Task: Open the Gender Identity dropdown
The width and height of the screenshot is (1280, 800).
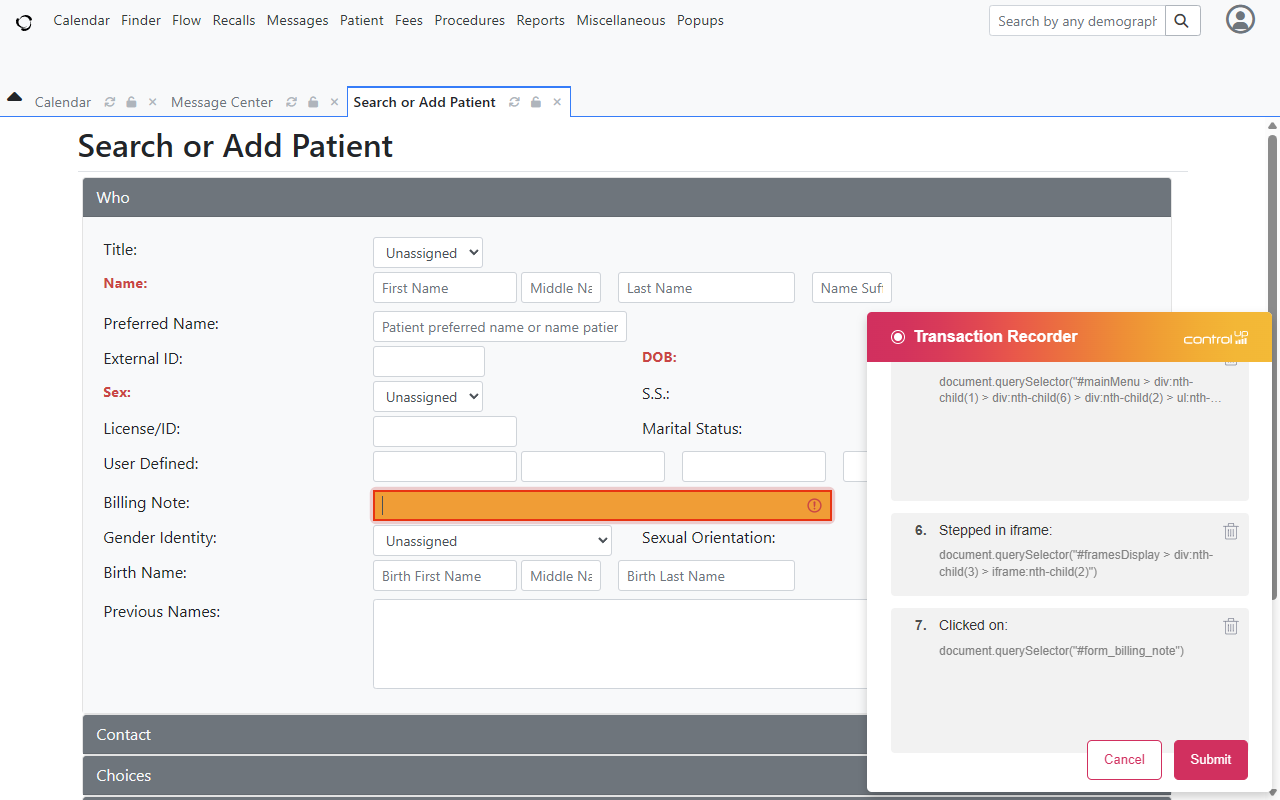Action: [x=491, y=540]
